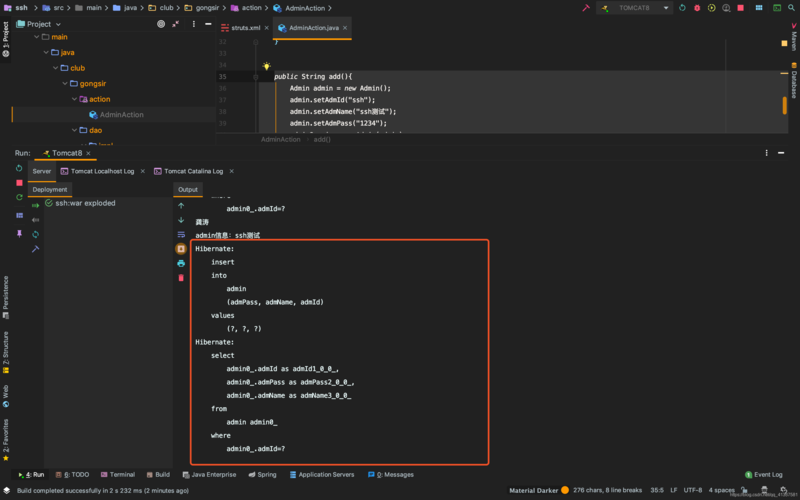Click the up arrow in Output toolbar
800x500 pixels.
(x=181, y=206)
